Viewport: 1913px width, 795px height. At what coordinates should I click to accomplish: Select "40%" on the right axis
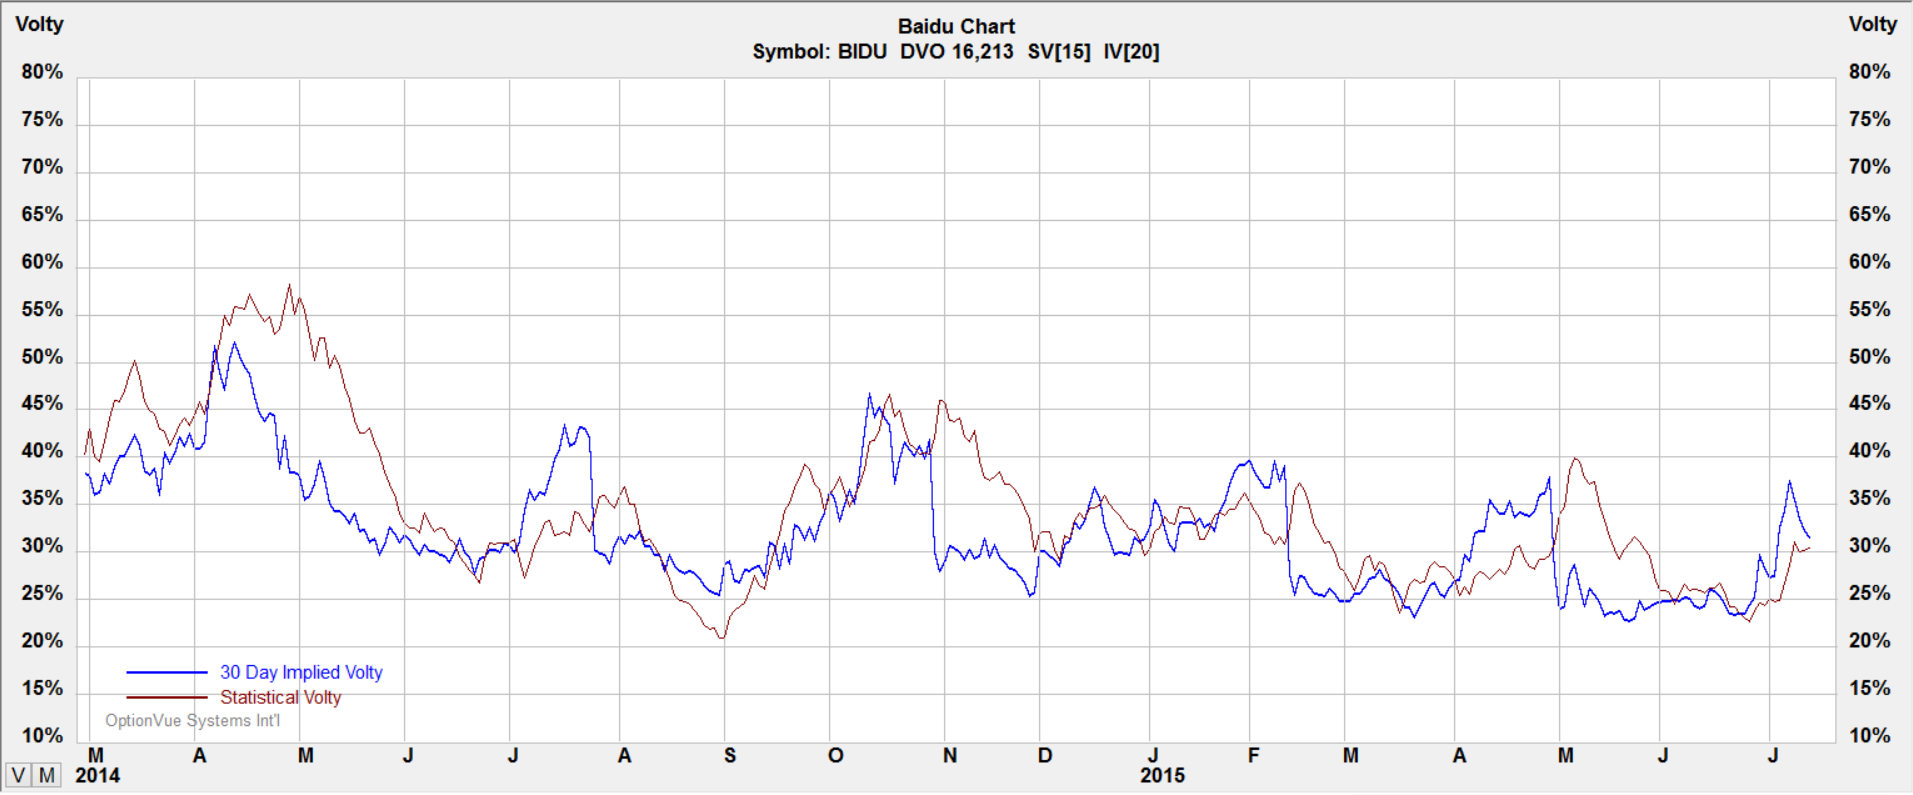coord(1870,451)
